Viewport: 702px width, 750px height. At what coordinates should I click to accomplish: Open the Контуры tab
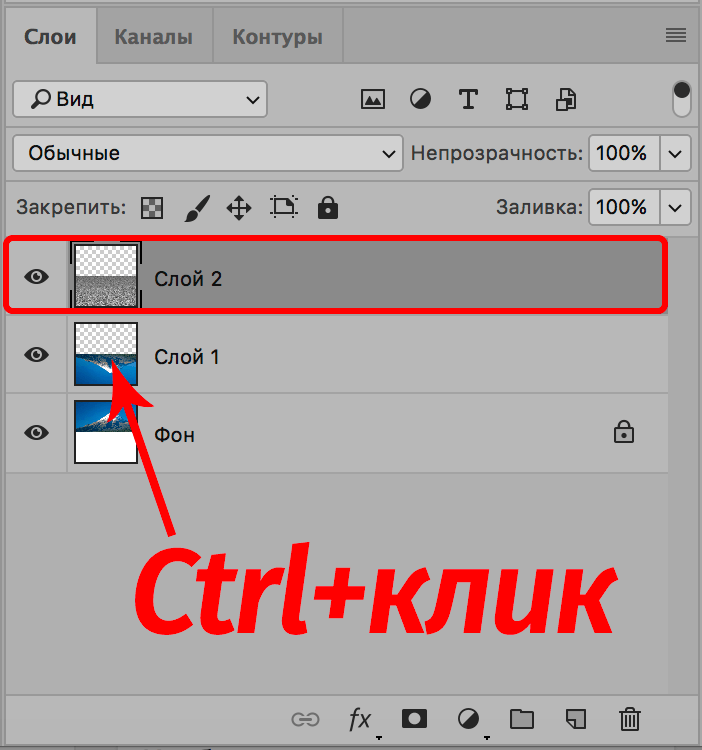[x=277, y=37]
